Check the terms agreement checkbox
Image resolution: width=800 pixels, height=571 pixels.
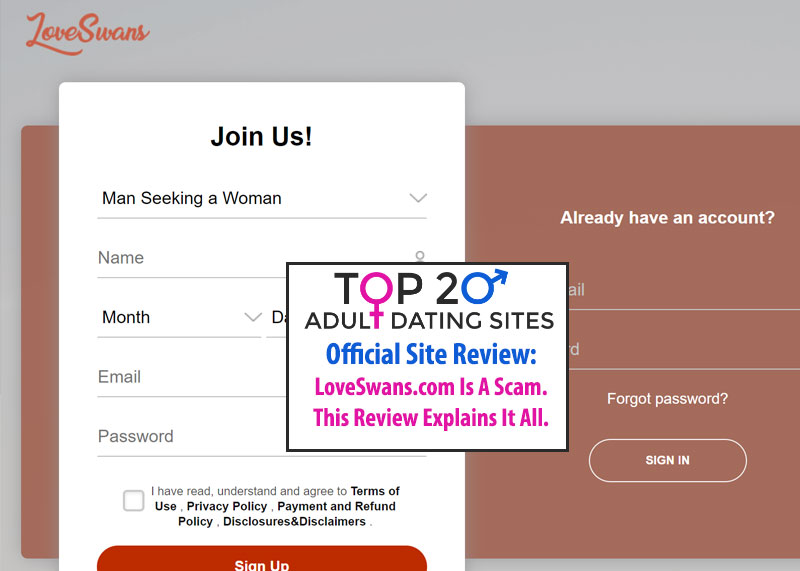pyautogui.click(x=134, y=501)
